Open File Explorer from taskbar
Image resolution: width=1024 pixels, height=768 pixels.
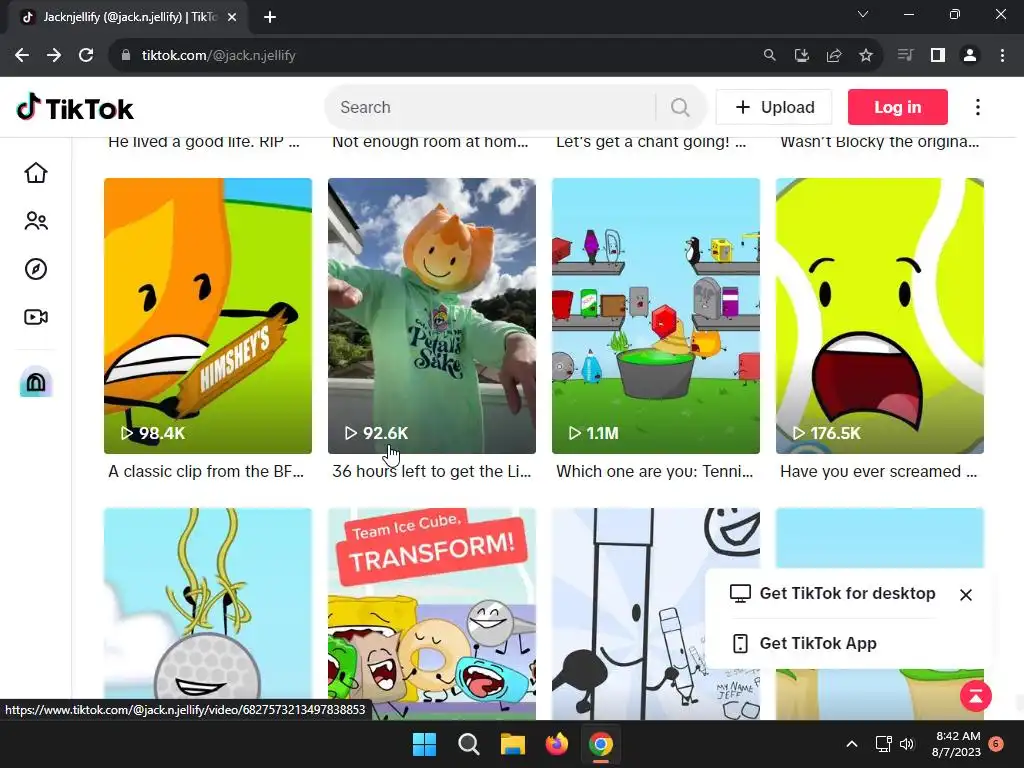513,744
